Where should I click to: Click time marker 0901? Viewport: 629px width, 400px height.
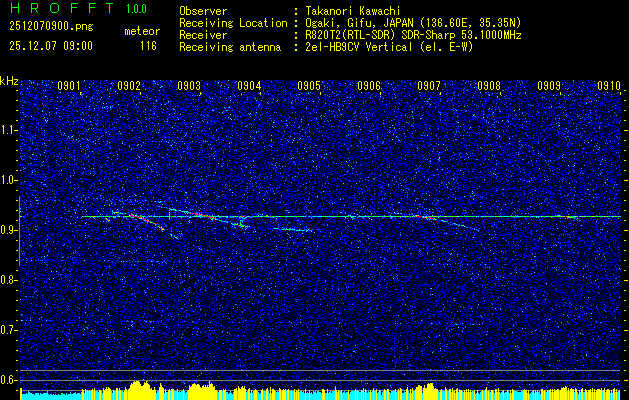pyautogui.click(x=69, y=86)
